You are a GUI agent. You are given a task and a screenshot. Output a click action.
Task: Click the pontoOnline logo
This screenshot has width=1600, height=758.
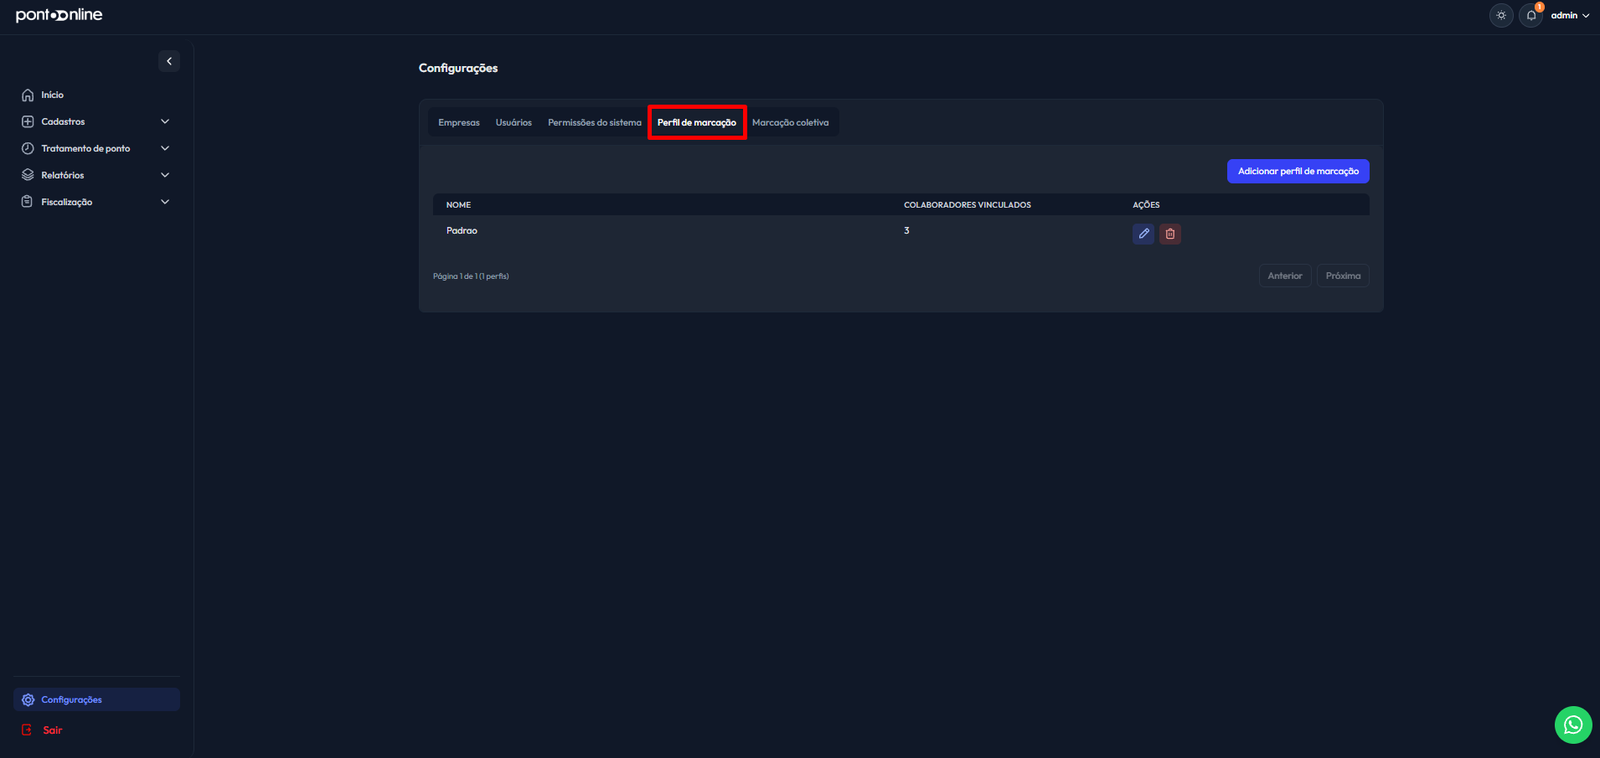pos(59,15)
